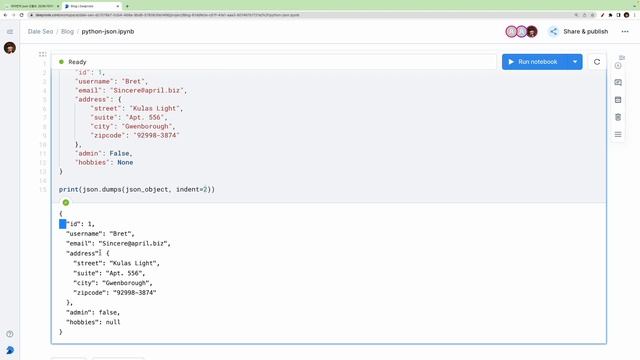Click the "admin": false output line
The image size is (640, 360).
click(x=93, y=312)
